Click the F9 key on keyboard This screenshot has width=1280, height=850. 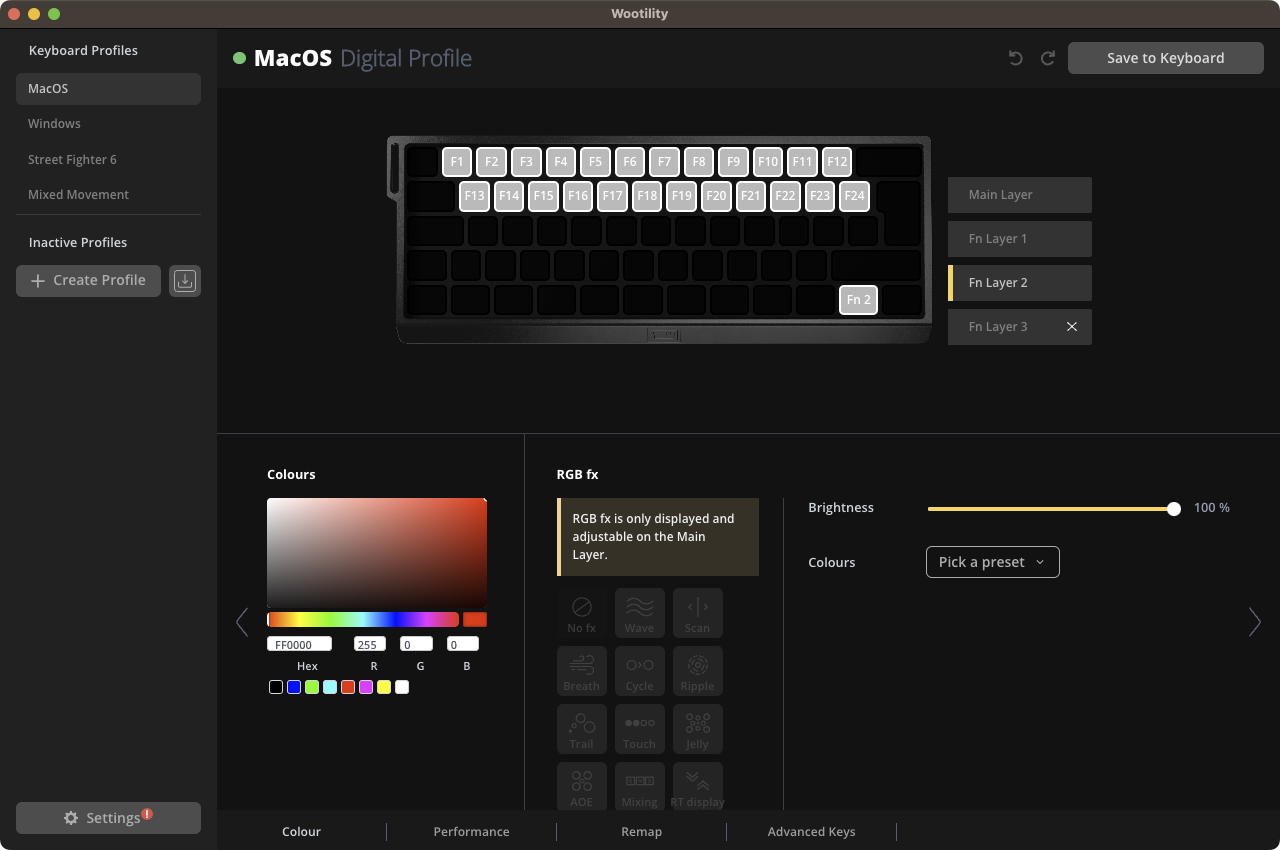pos(733,162)
